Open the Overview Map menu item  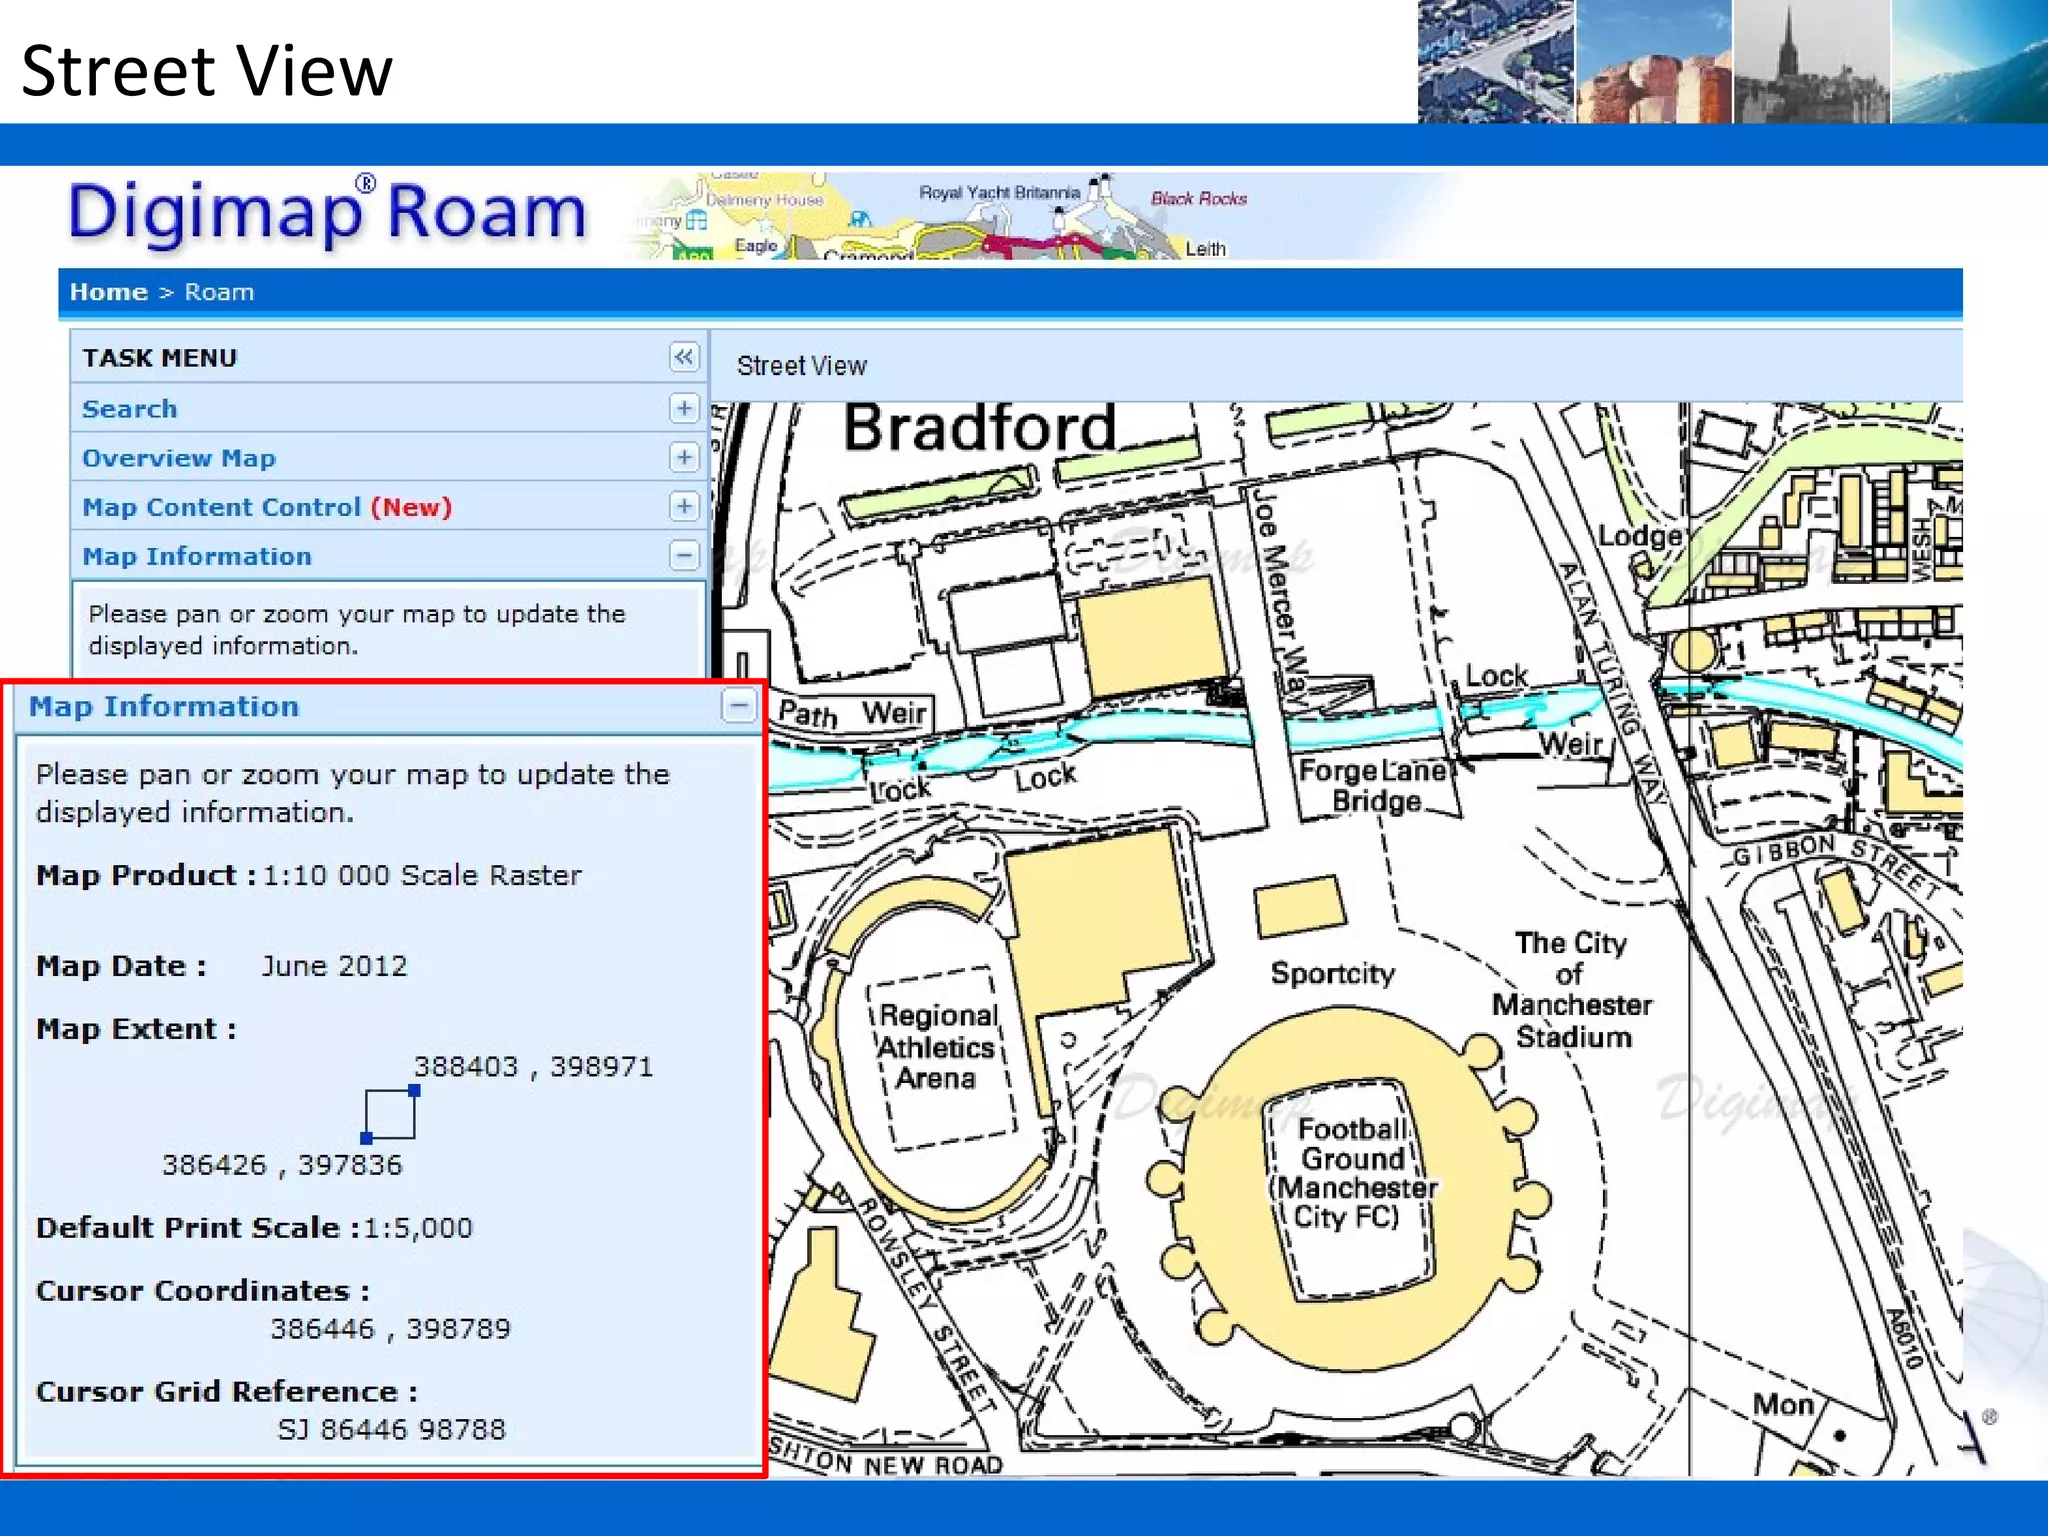[x=178, y=458]
